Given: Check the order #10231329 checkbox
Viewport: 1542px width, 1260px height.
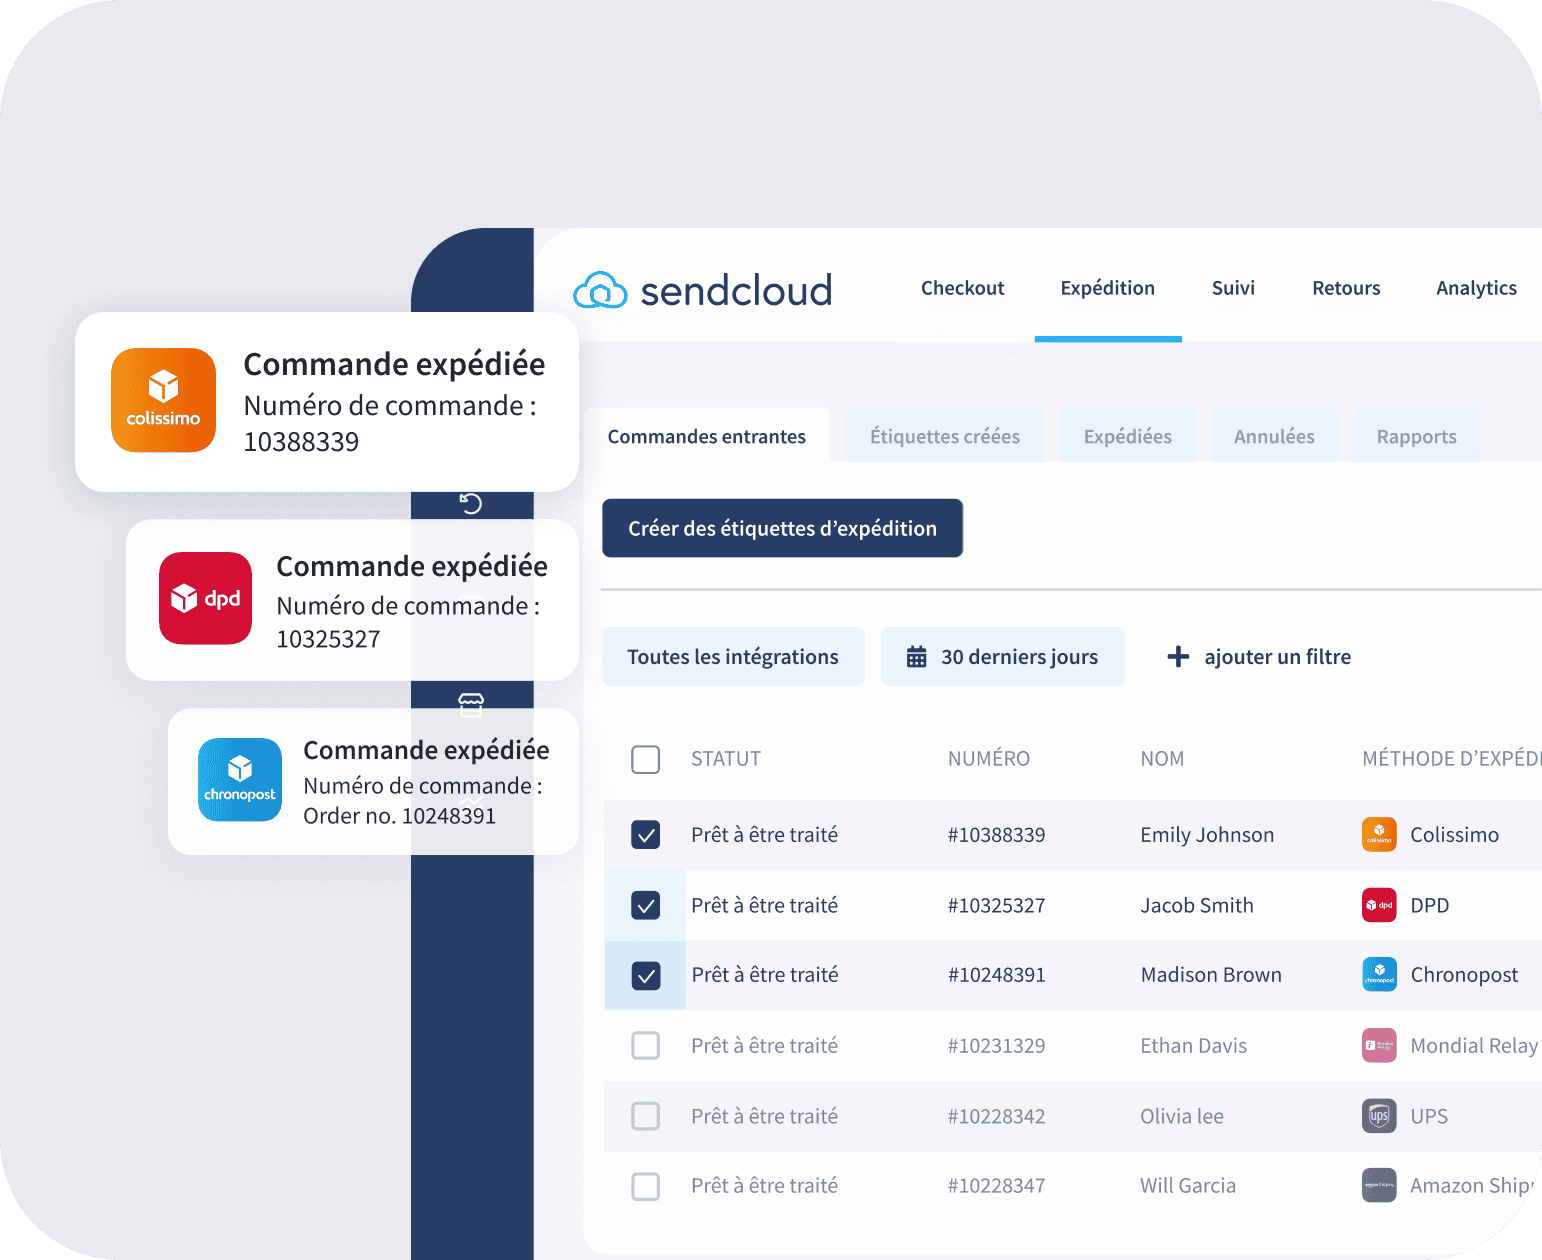Looking at the screenshot, I should tap(646, 1045).
